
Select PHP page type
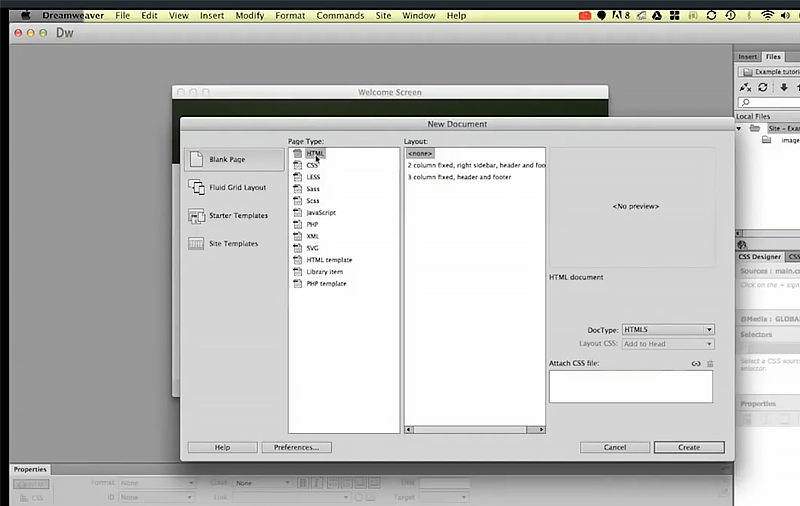coord(312,224)
